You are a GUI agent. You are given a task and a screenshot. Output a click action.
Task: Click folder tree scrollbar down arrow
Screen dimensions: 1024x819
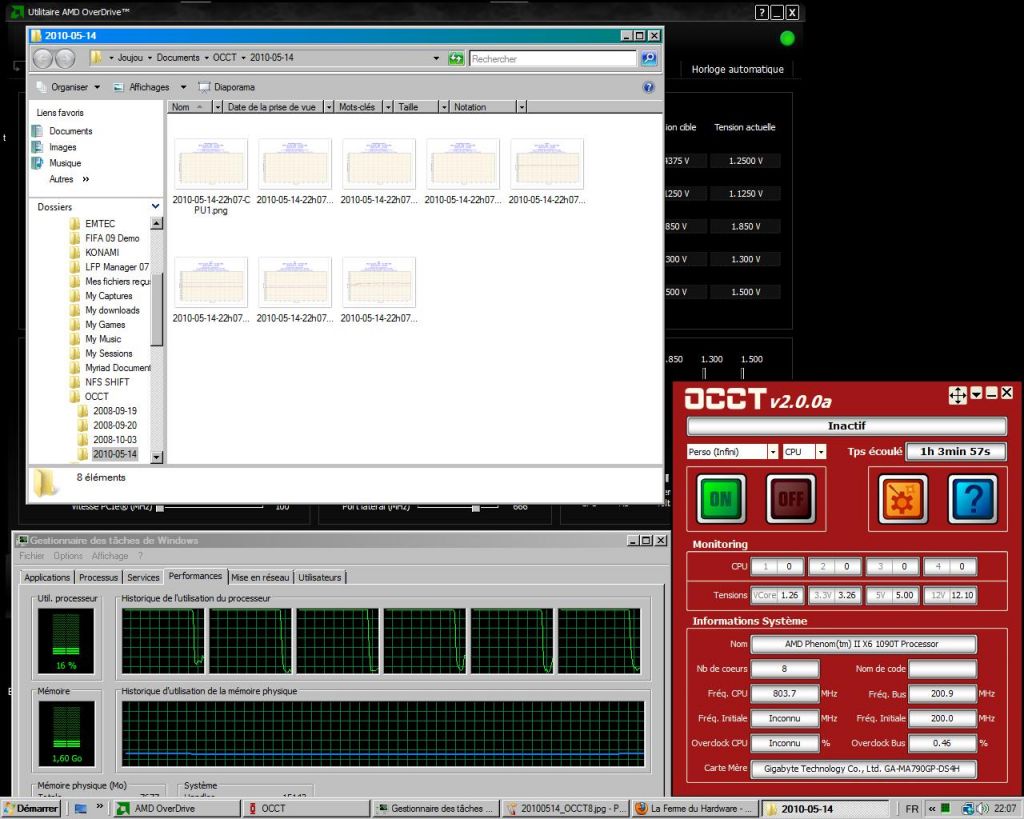click(x=157, y=457)
